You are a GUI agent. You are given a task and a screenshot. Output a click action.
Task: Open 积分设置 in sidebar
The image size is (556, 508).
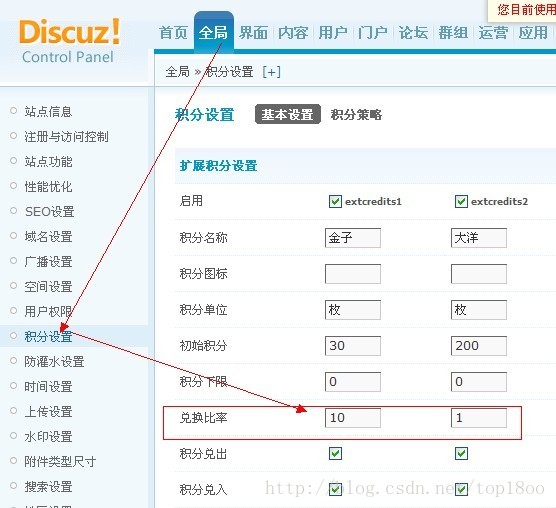click(x=48, y=336)
